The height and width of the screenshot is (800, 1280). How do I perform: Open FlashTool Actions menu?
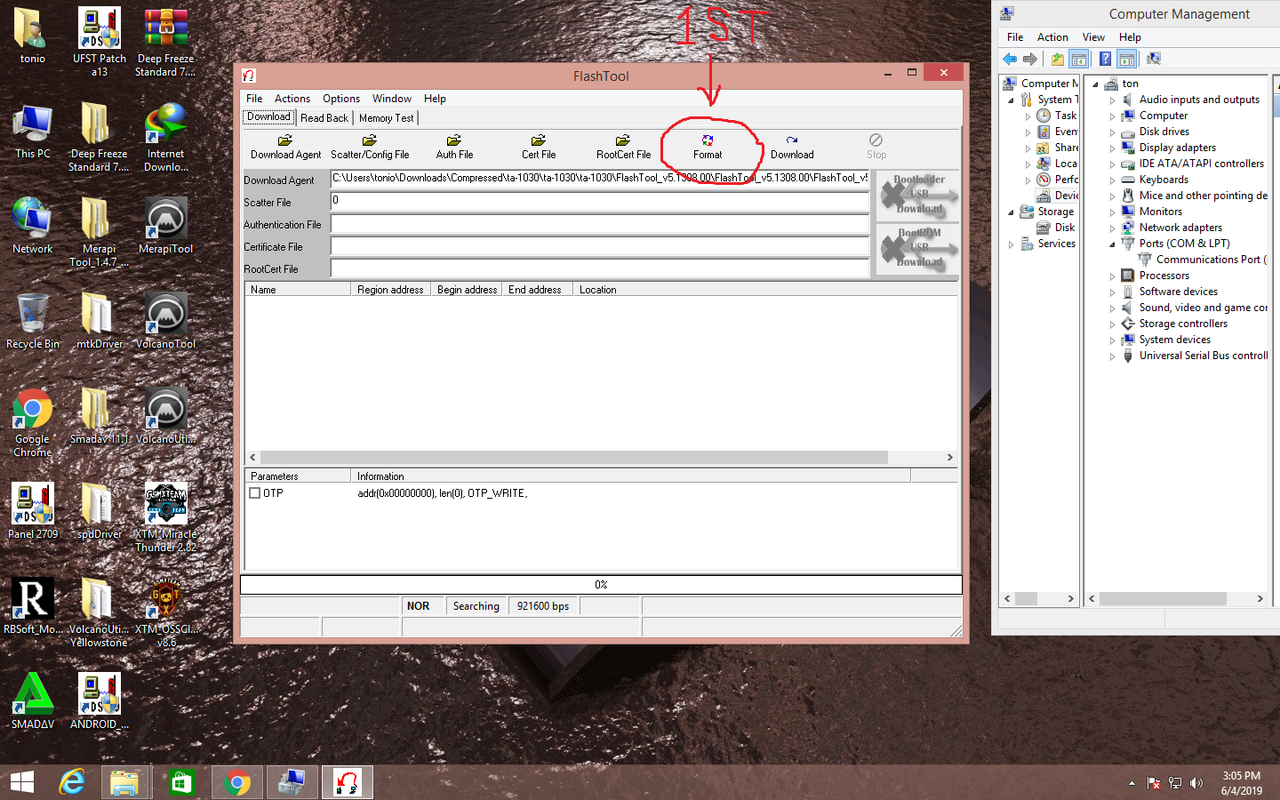pos(292,99)
